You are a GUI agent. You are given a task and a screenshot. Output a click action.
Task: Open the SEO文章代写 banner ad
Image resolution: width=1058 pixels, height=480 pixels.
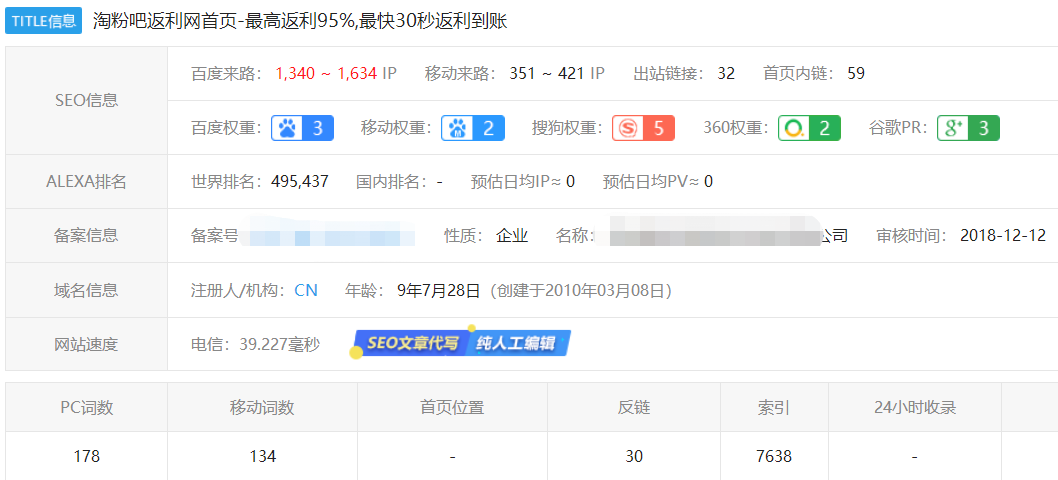pos(460,343)
